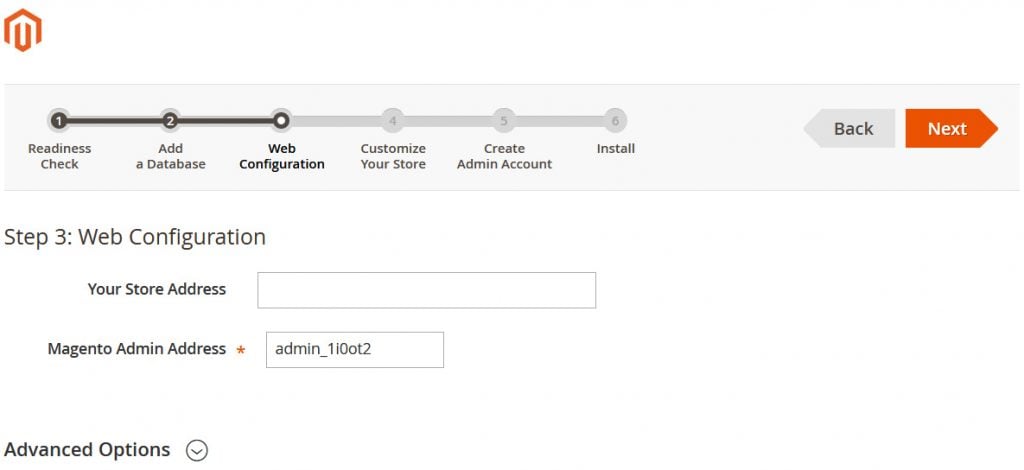Image resolution: width=1024 pixels, height=470 pixels.
Task: Click the Magento Admin Address input field
Action: (x=354, y=350)
